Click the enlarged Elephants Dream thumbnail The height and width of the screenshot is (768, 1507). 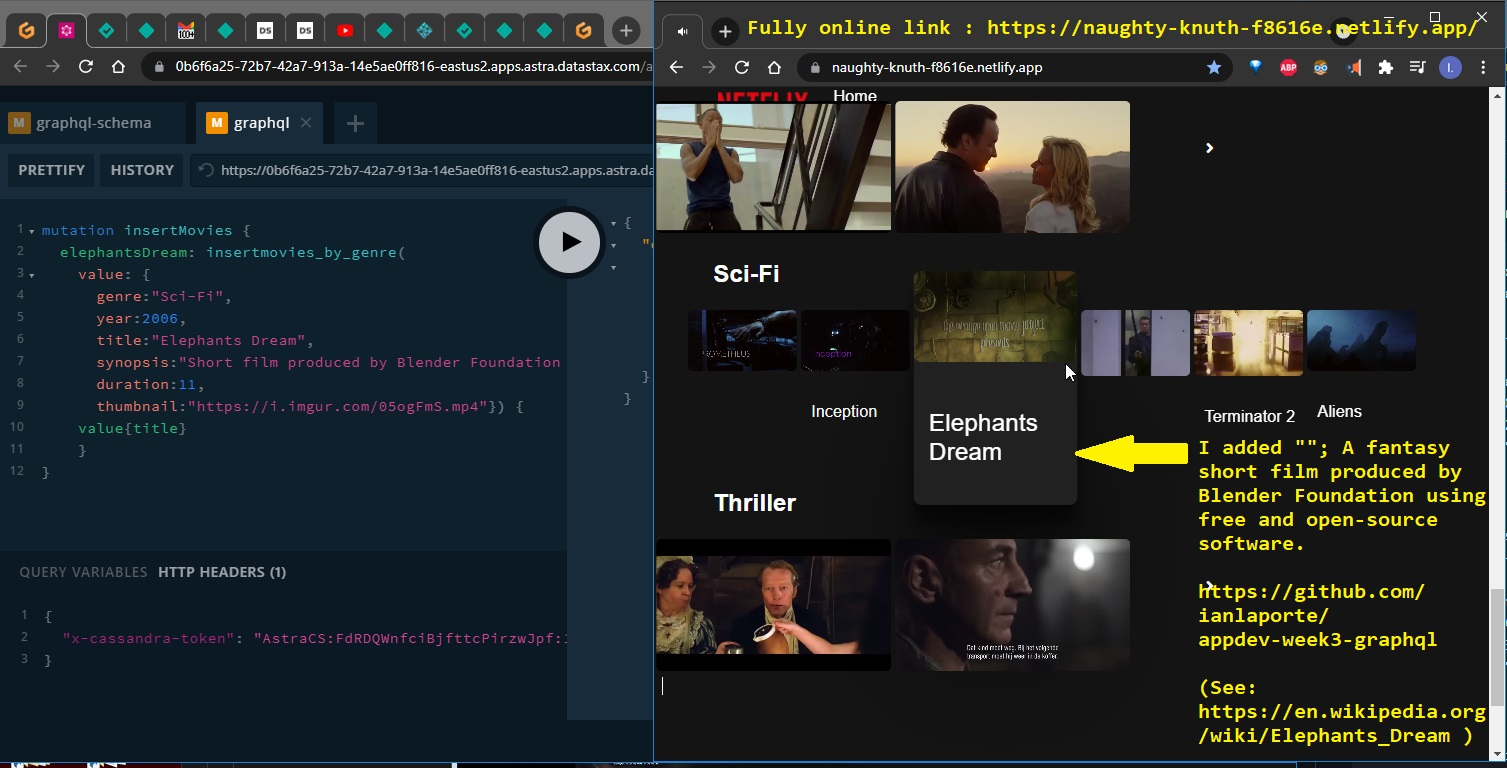(995, 316)
